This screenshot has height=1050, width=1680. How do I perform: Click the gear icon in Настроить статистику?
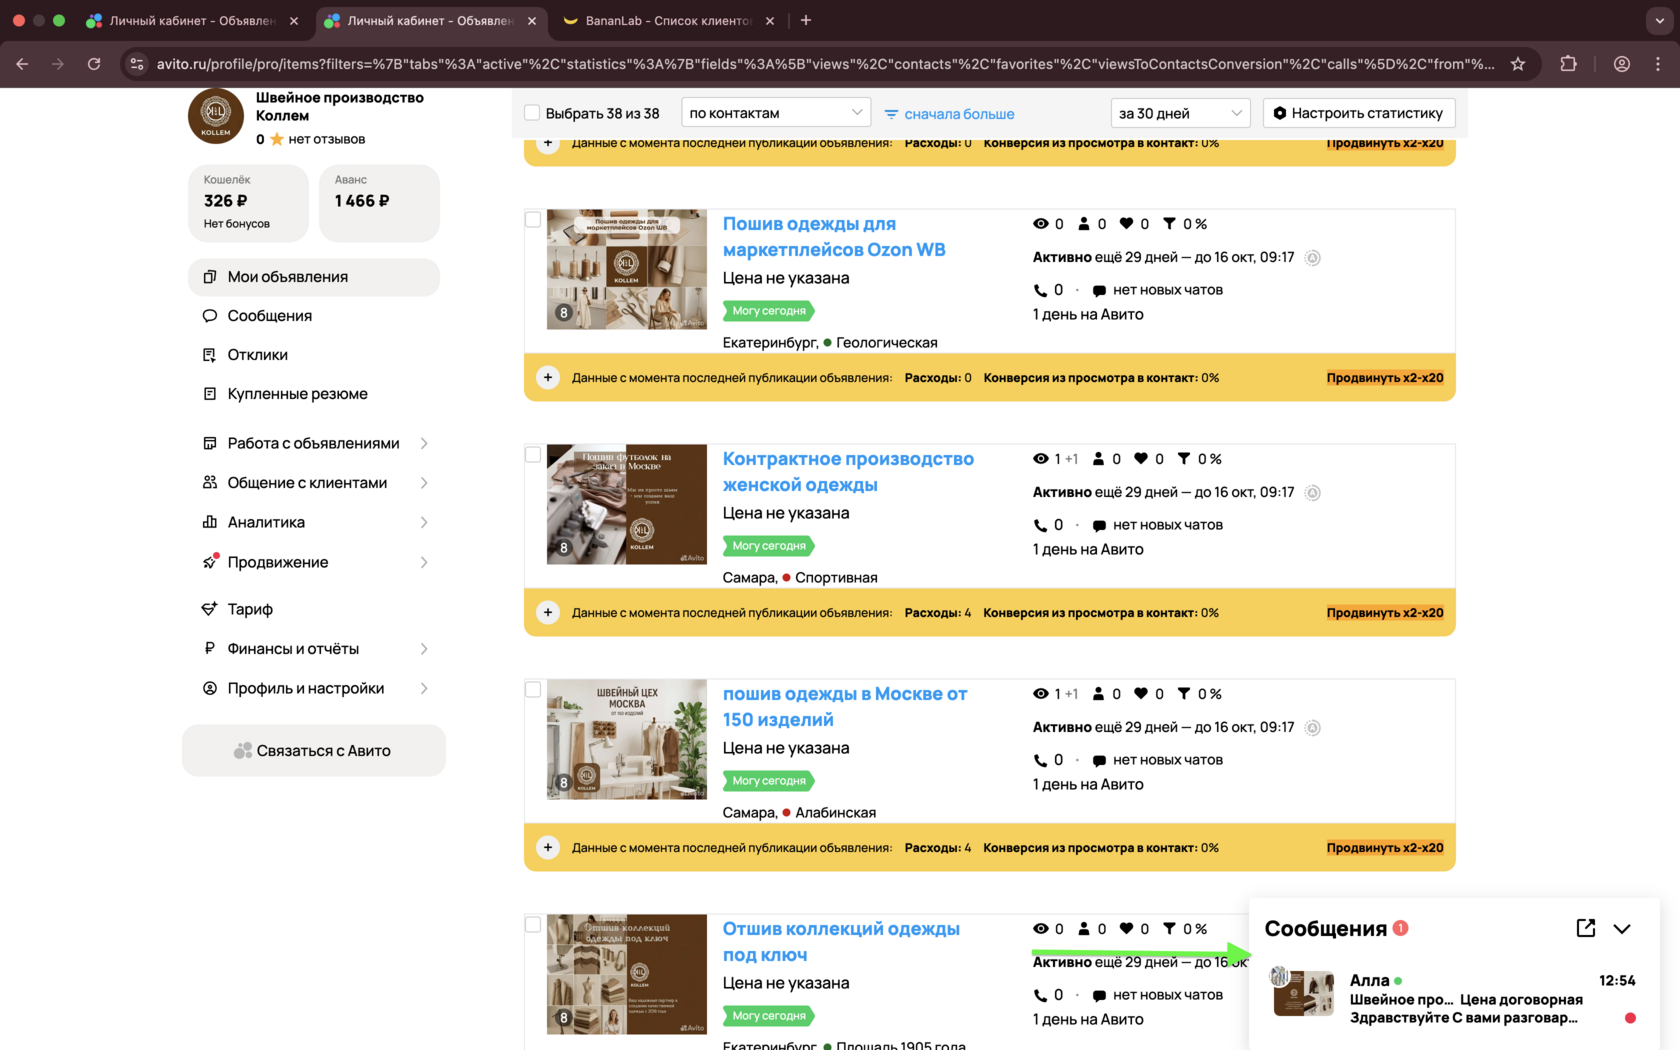1280,113
